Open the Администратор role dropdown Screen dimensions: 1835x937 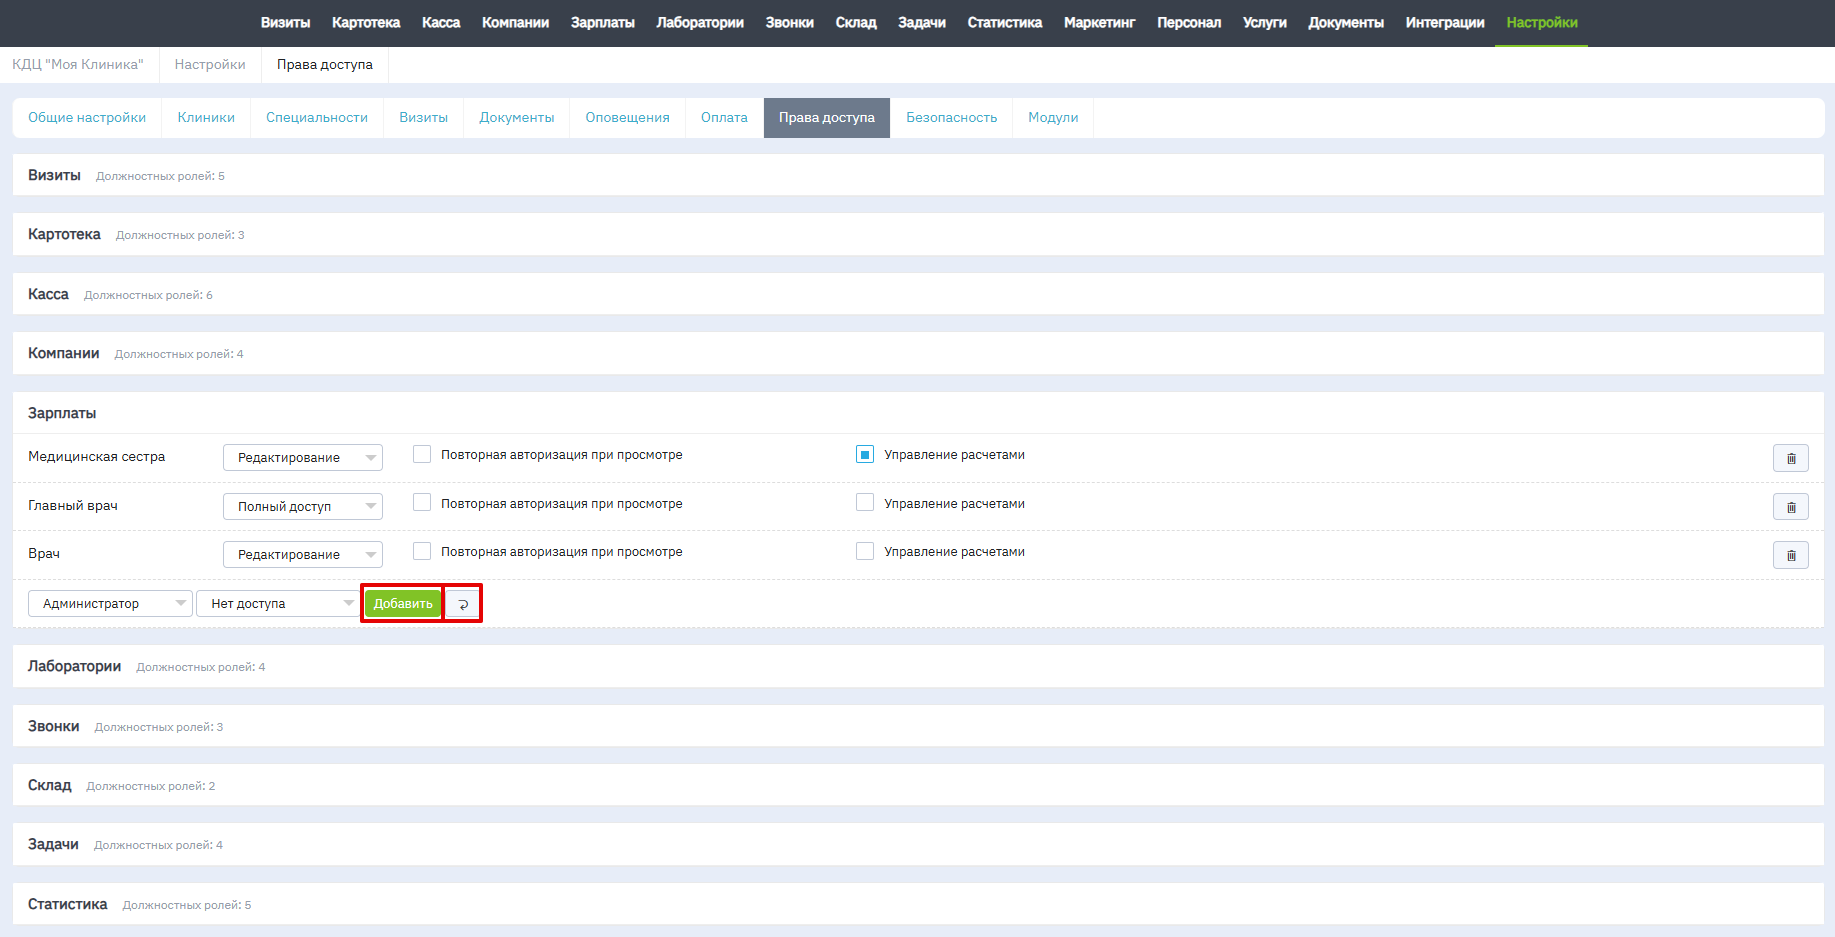[110, 604]
